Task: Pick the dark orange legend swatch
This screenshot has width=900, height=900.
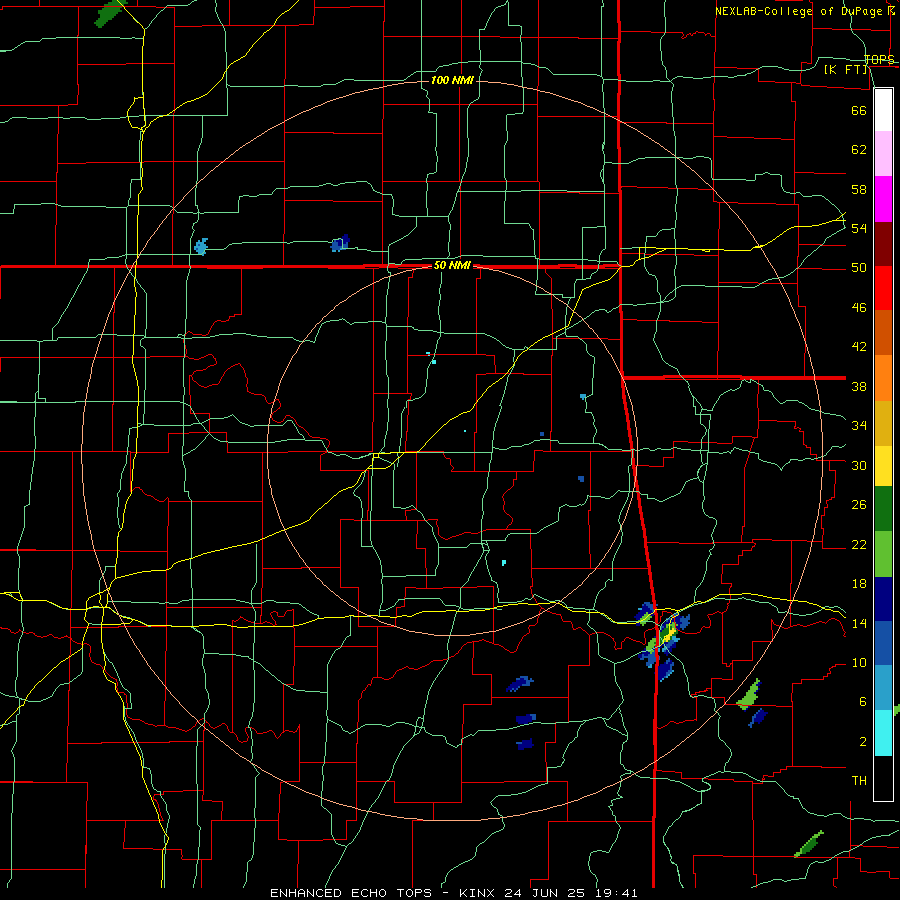Action: pos(883,332)
